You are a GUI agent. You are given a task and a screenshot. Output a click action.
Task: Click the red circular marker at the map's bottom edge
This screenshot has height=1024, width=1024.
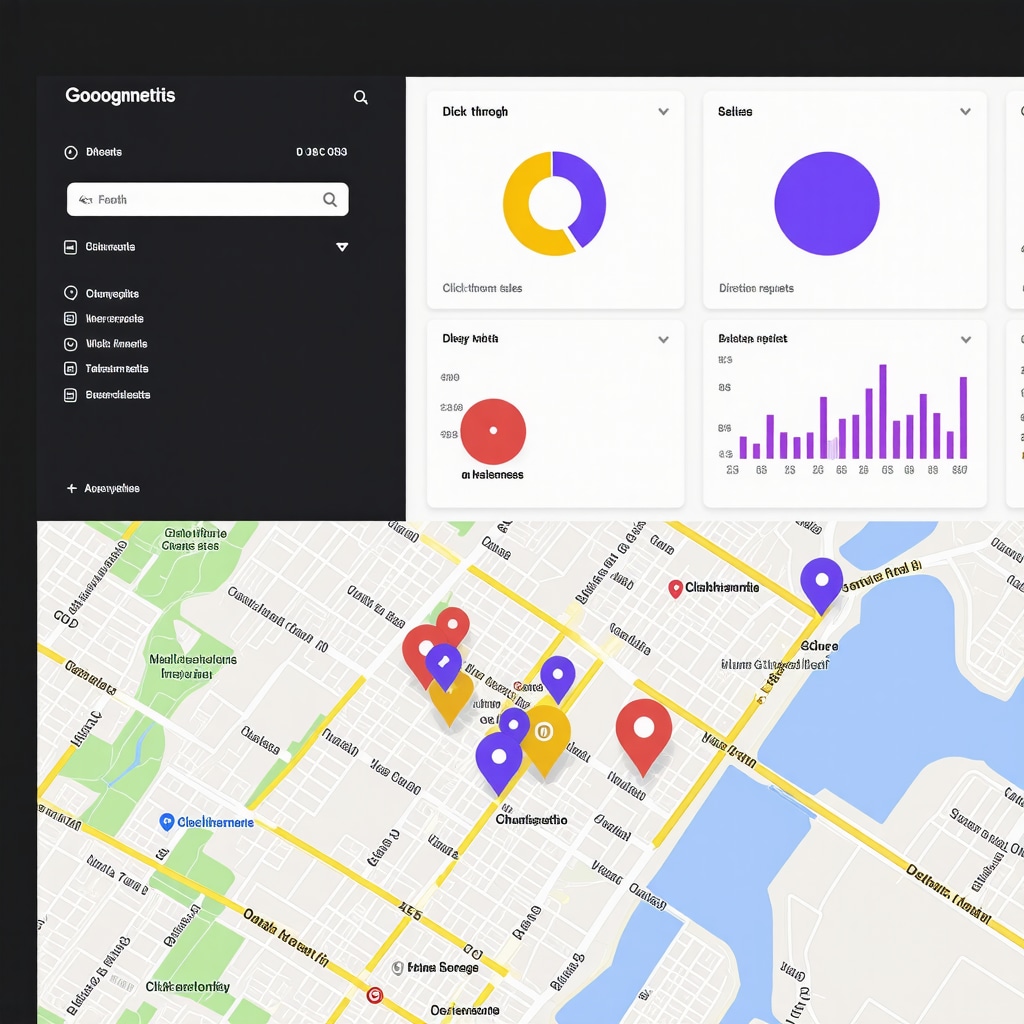click(374, 995)
